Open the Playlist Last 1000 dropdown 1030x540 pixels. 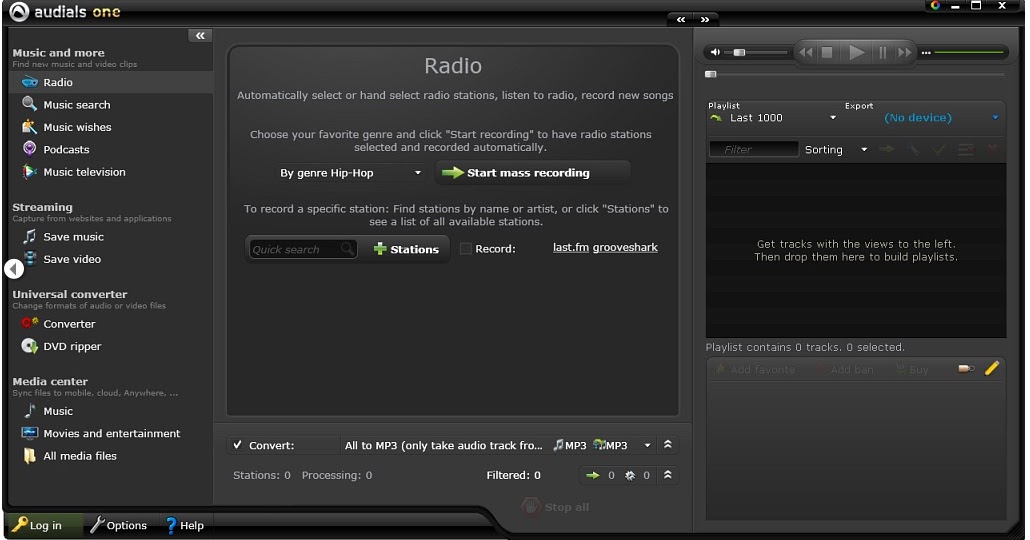(x=772, y=118)
